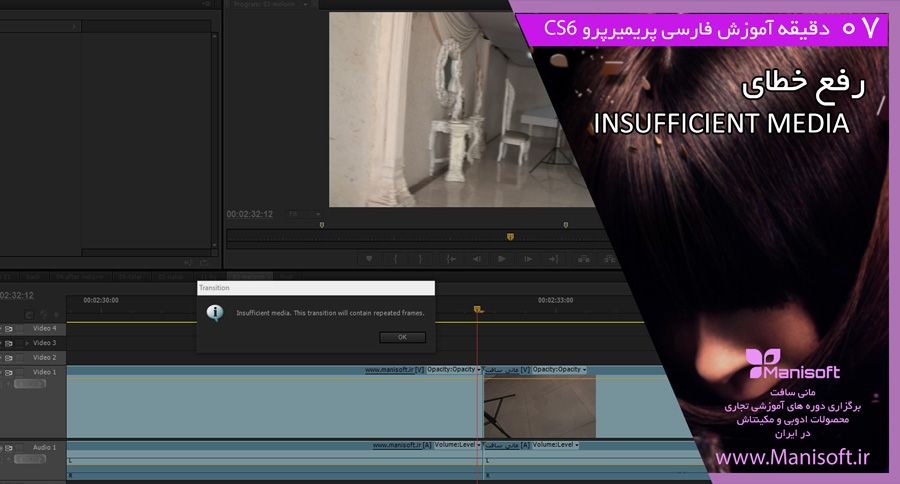
Task: Click the Go to Out point button
Action: coord(553,259)
